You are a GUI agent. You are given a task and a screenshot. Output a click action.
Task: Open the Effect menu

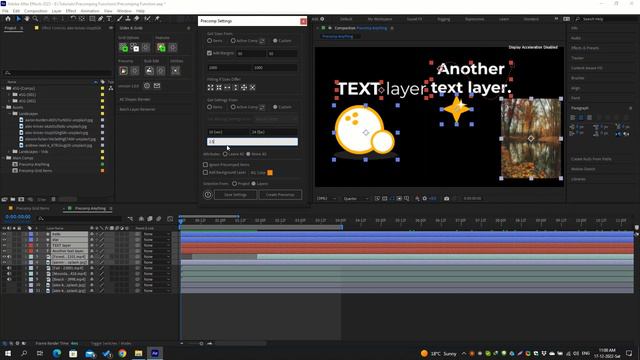pos(71,11)
